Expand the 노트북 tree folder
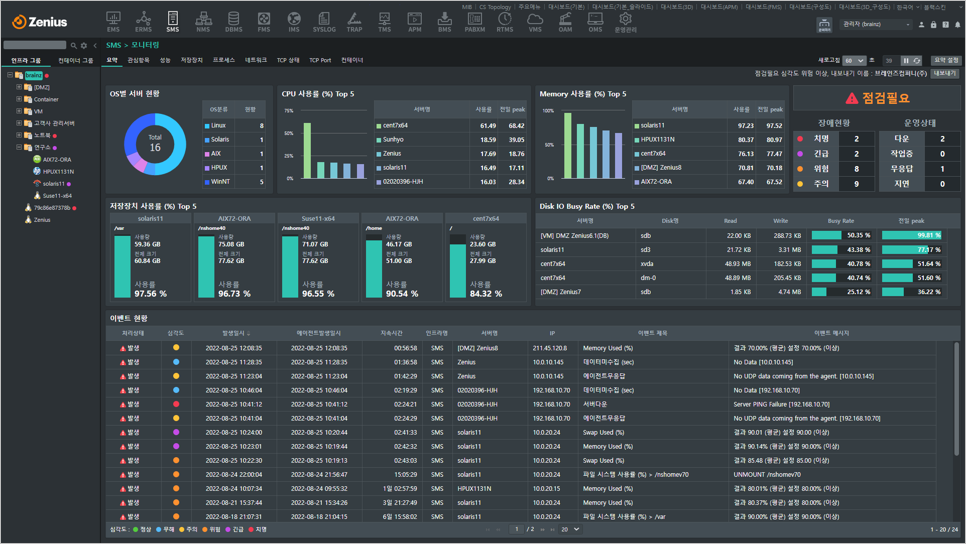Viewport: 966px width, 544px height. [x=19, y=135]
